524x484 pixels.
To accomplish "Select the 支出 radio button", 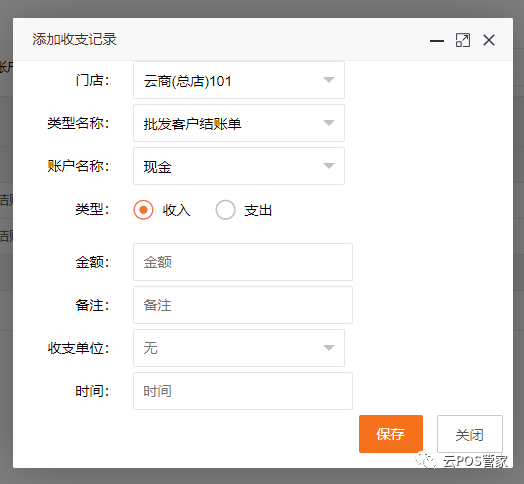I will (225, 210).
